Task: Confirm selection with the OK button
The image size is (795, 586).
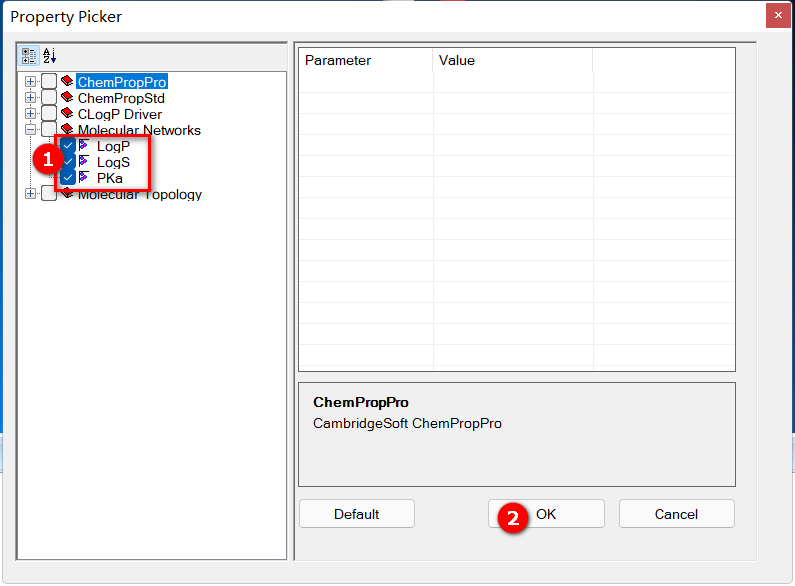Action: 546,514
